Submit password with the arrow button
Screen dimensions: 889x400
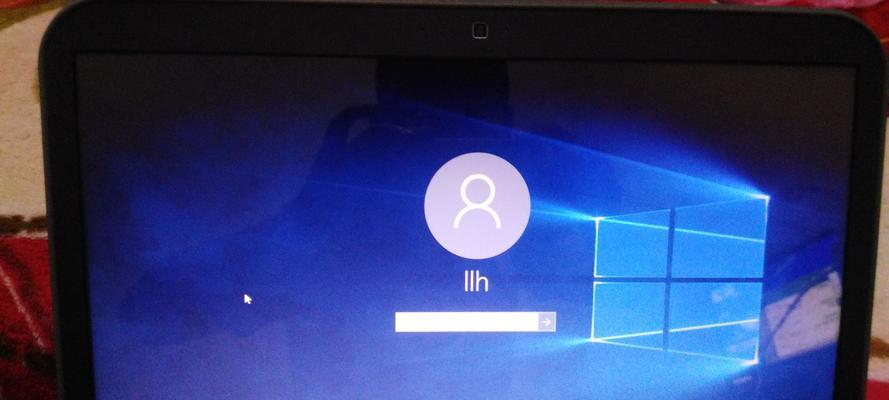pyautogui.click(x=547, y=322)
